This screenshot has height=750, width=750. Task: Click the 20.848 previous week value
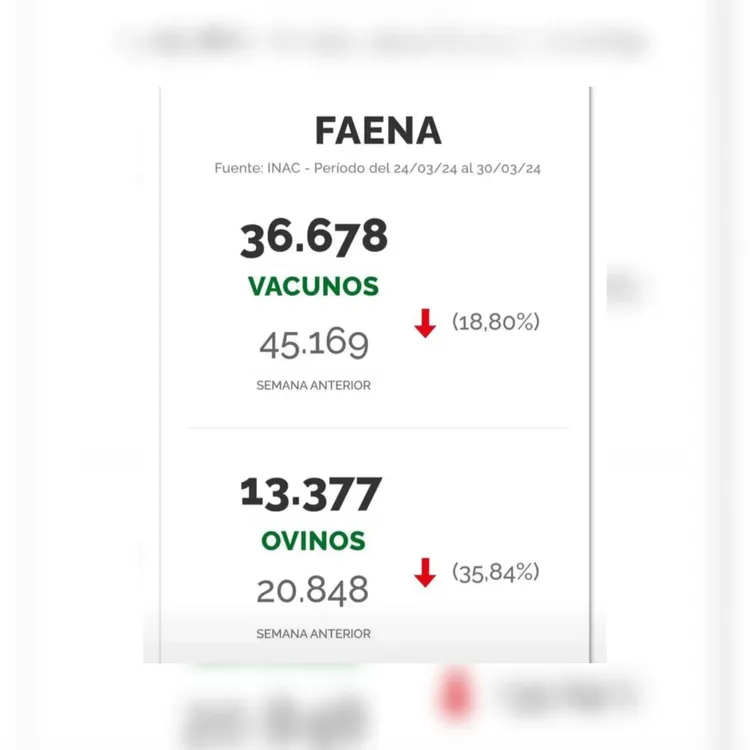pyautogui.click(x=313, y=590)
